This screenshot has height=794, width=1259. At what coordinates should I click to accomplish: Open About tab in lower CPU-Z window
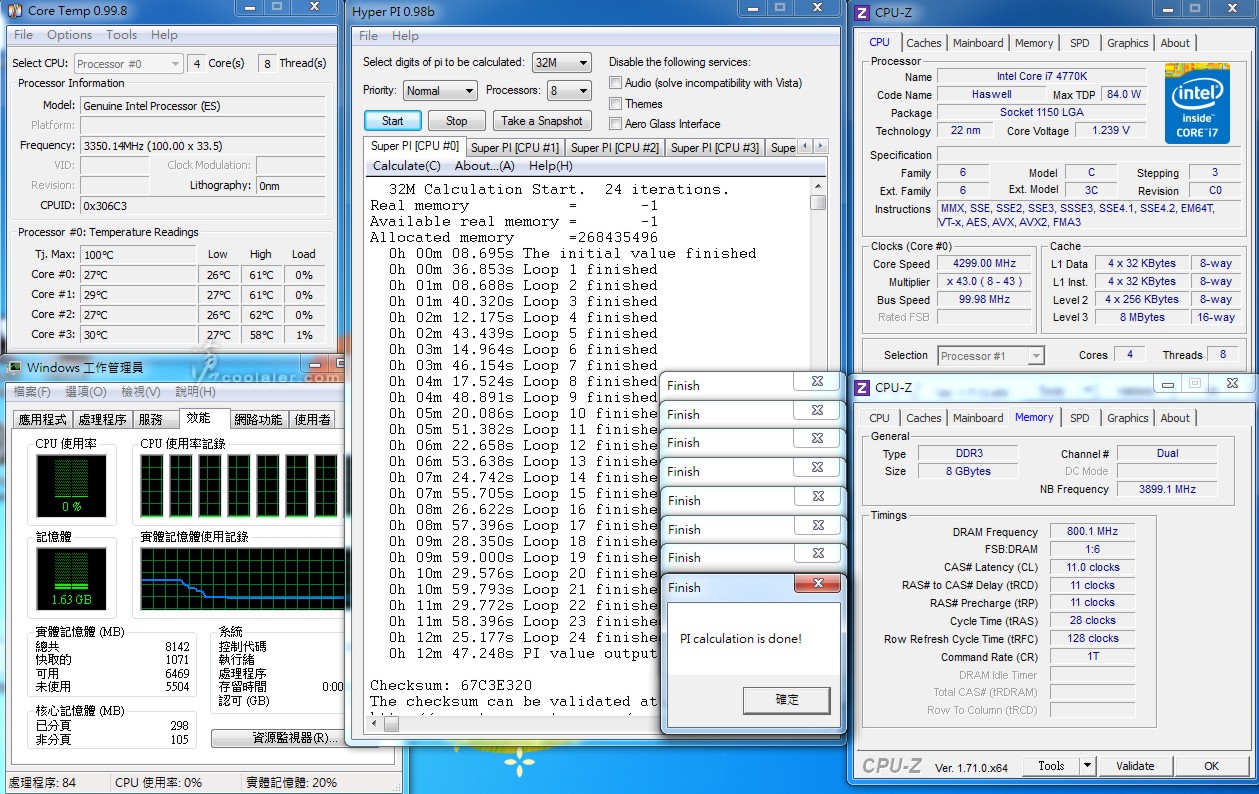point(1175,418)
